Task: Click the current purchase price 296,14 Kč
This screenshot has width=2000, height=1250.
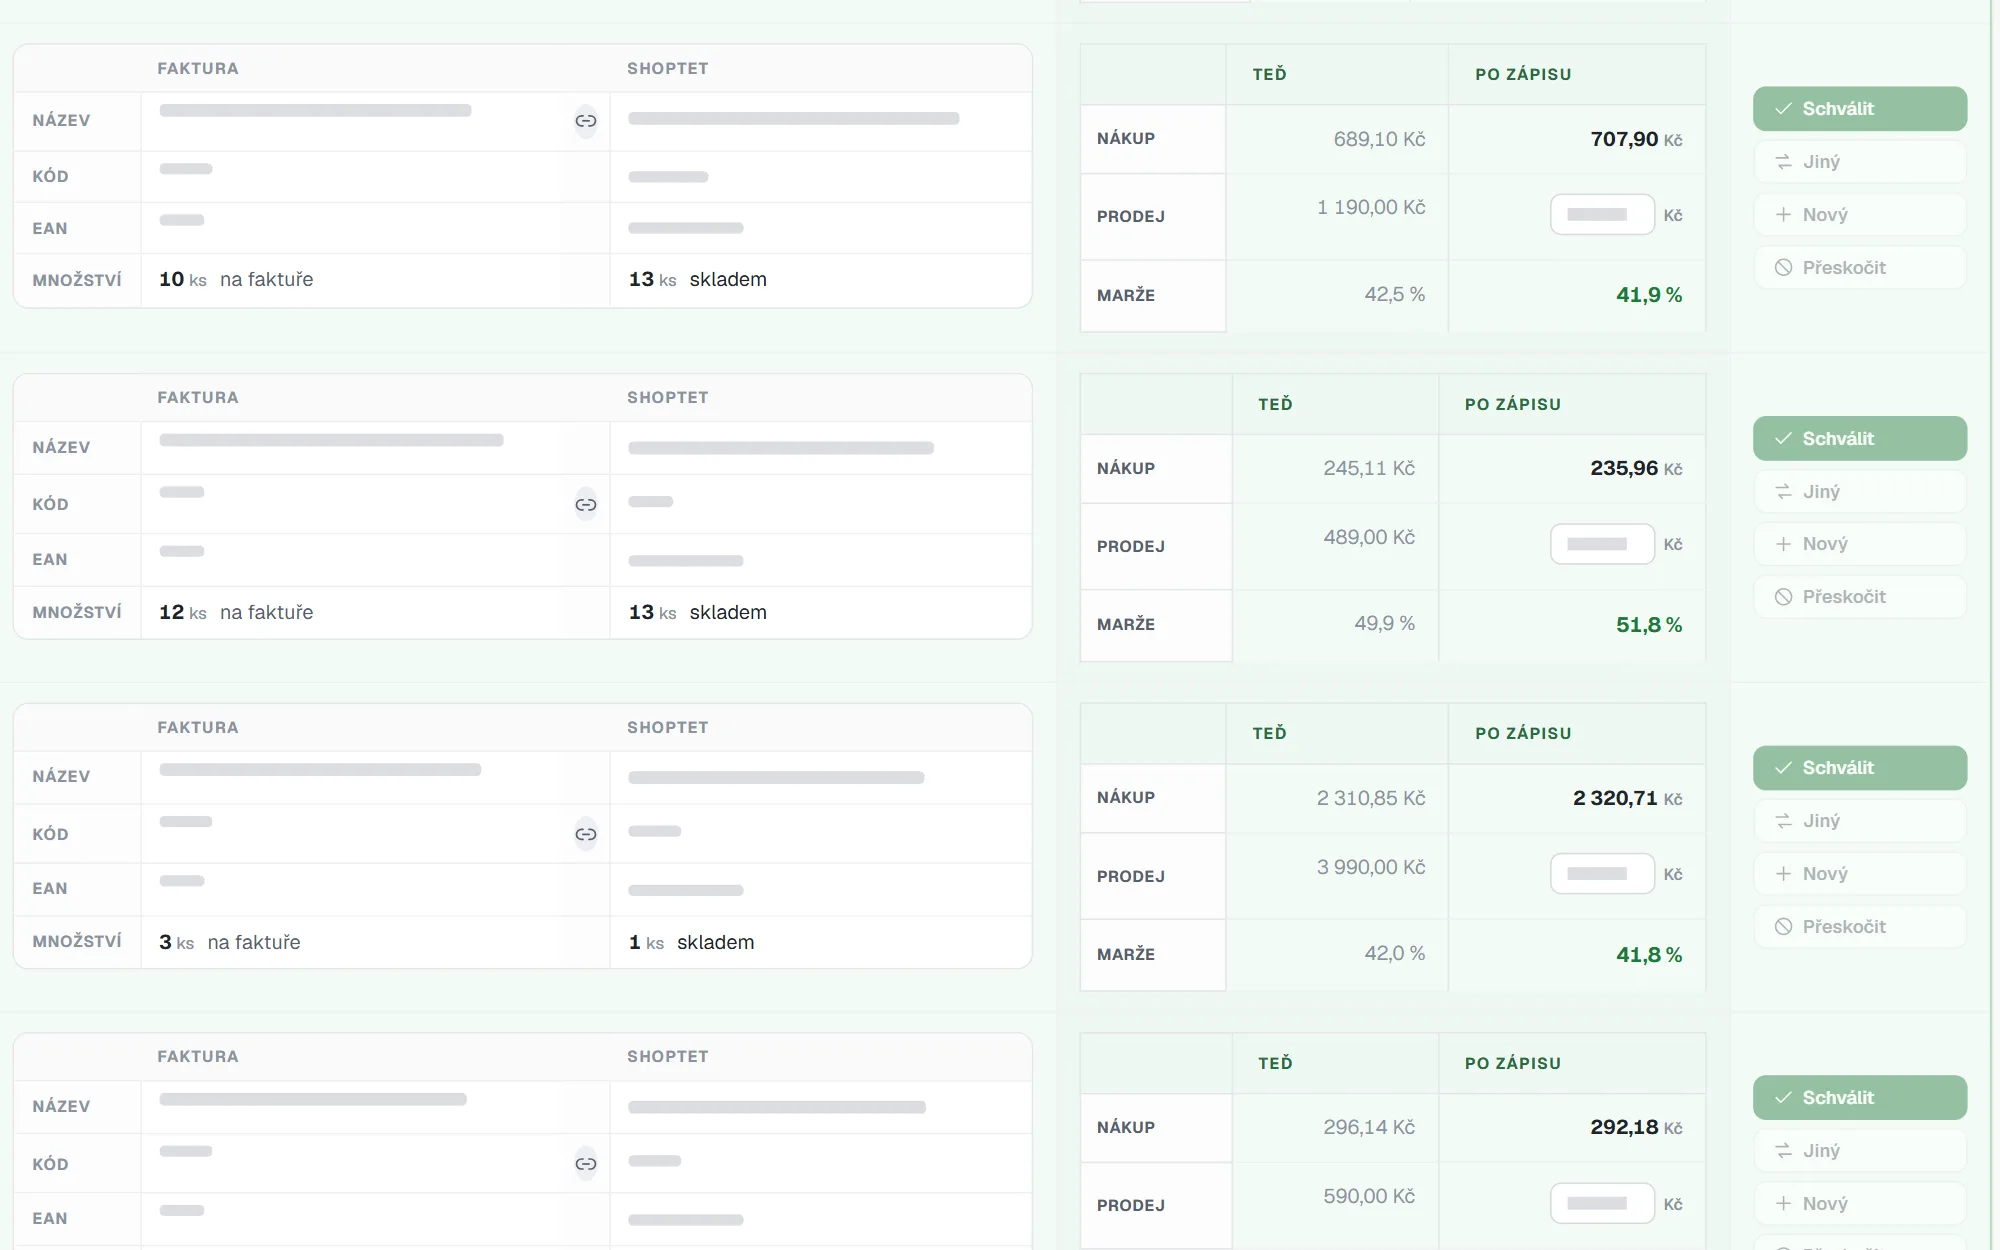Action: [x=1369, y=1127]
